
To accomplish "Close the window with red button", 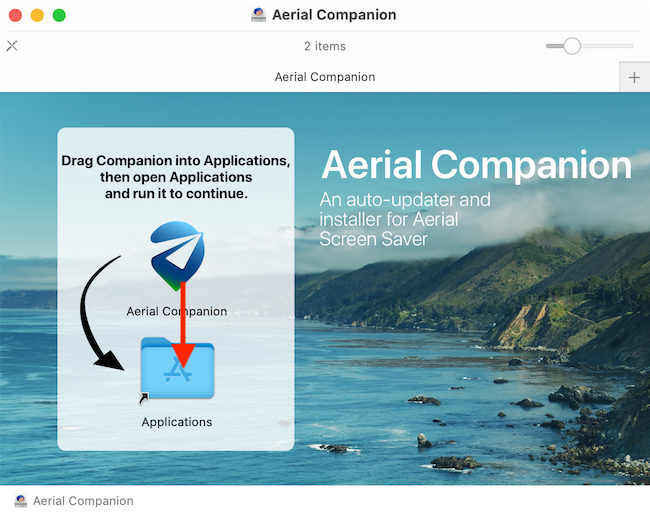I will tap(15, 15).
